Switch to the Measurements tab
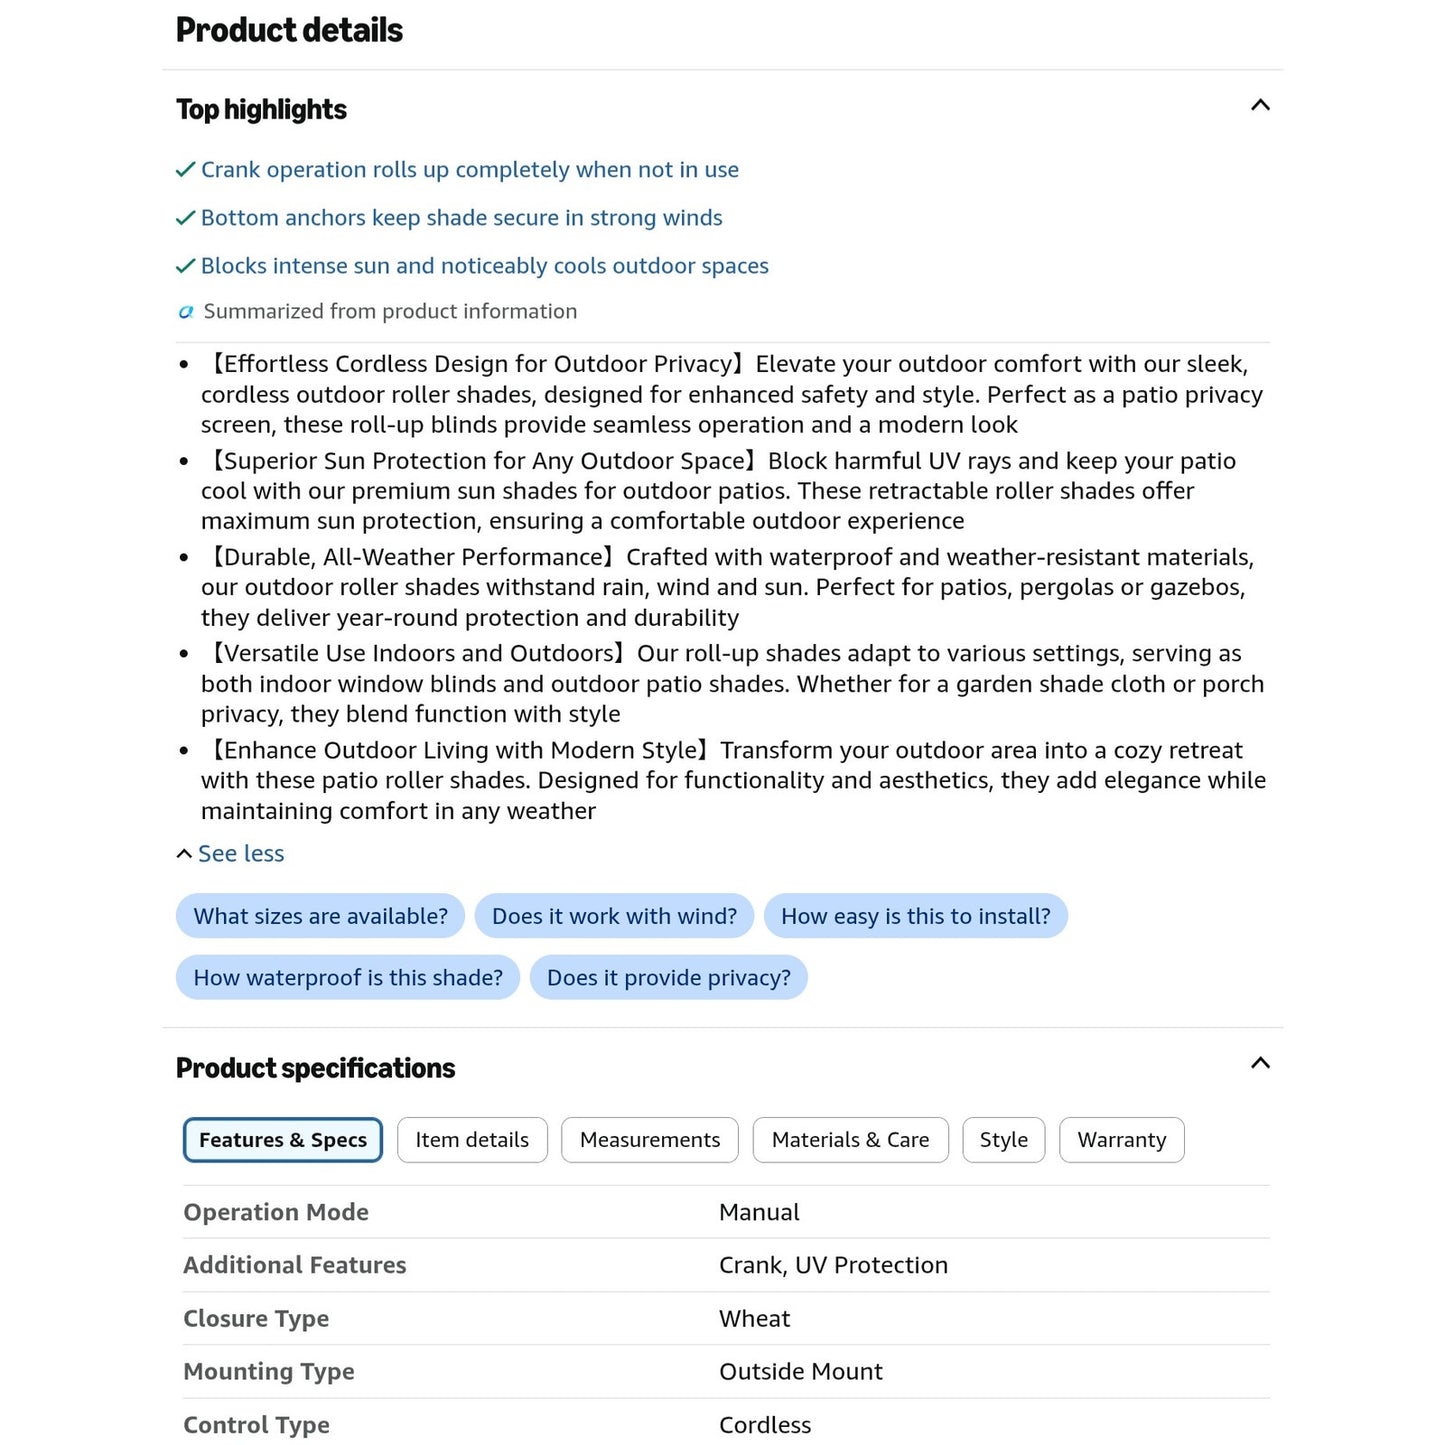Screen dimensions: 1445x1445 point(650,1140)
